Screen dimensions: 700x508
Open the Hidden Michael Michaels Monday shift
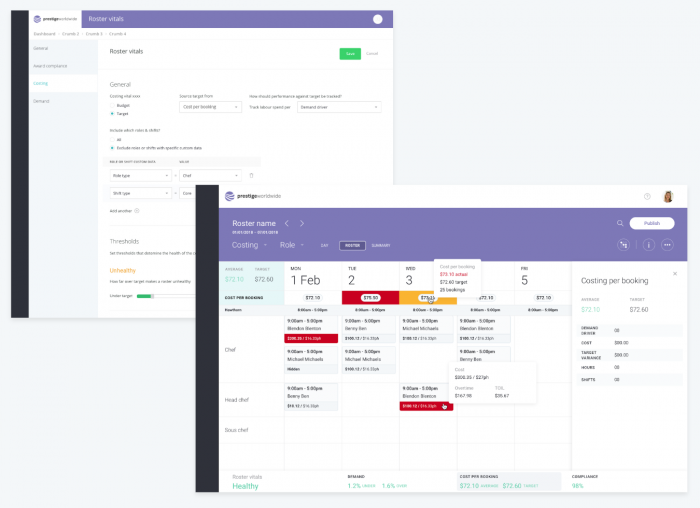point(311,360)
